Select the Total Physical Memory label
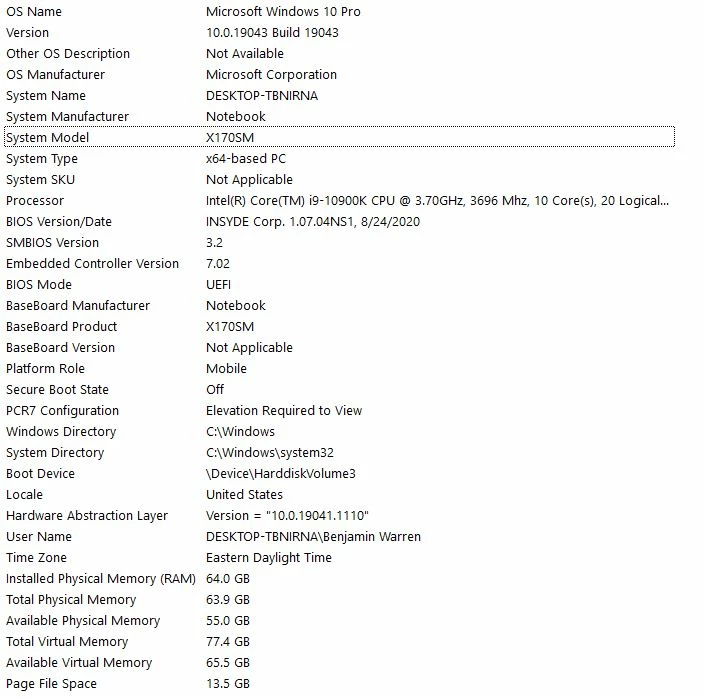This screenshot has height=697, width=704. [x=71, y=600]
